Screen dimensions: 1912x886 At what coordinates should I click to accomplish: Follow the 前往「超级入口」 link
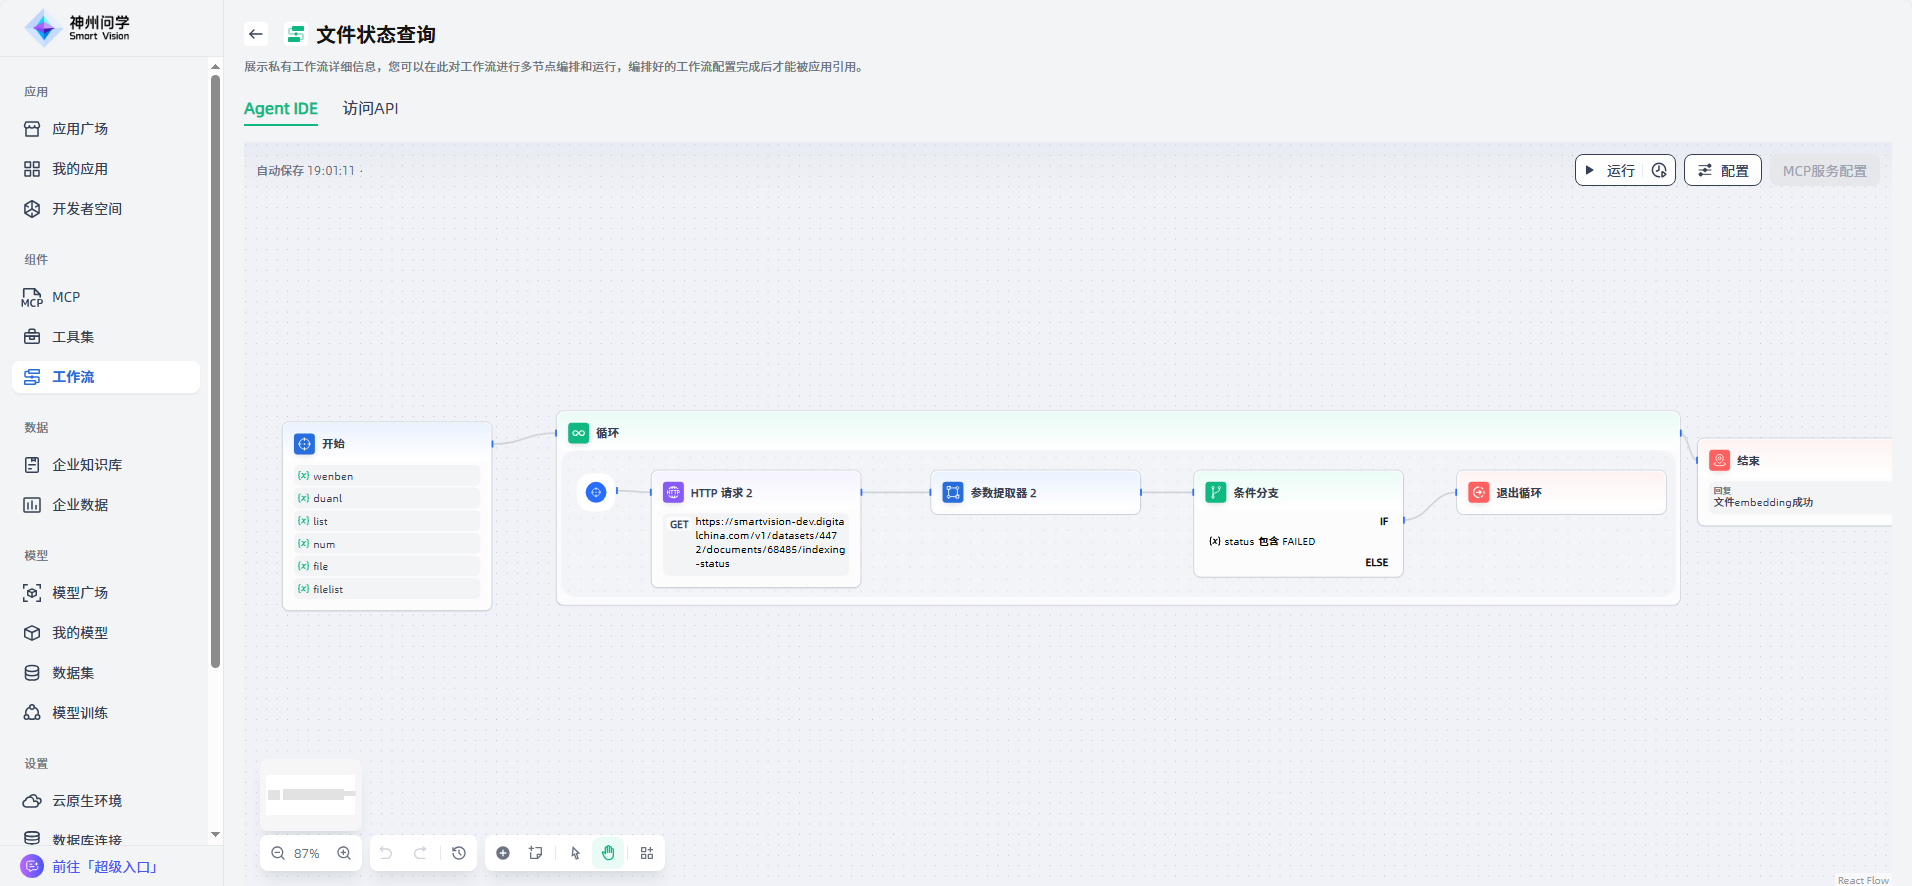[x=105, y=867]
